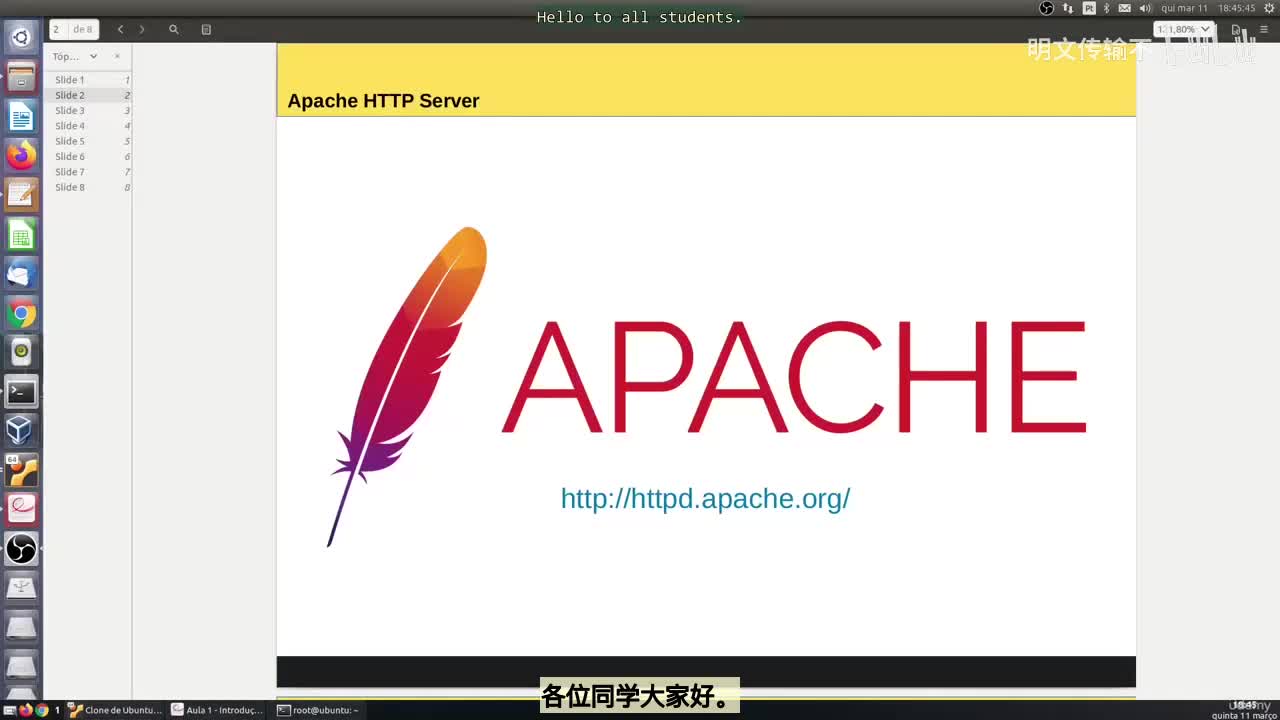1280x720 pixels.
Task: Switch to Clone de Ubuntu taskbar window
Action: tap(114, 710)
